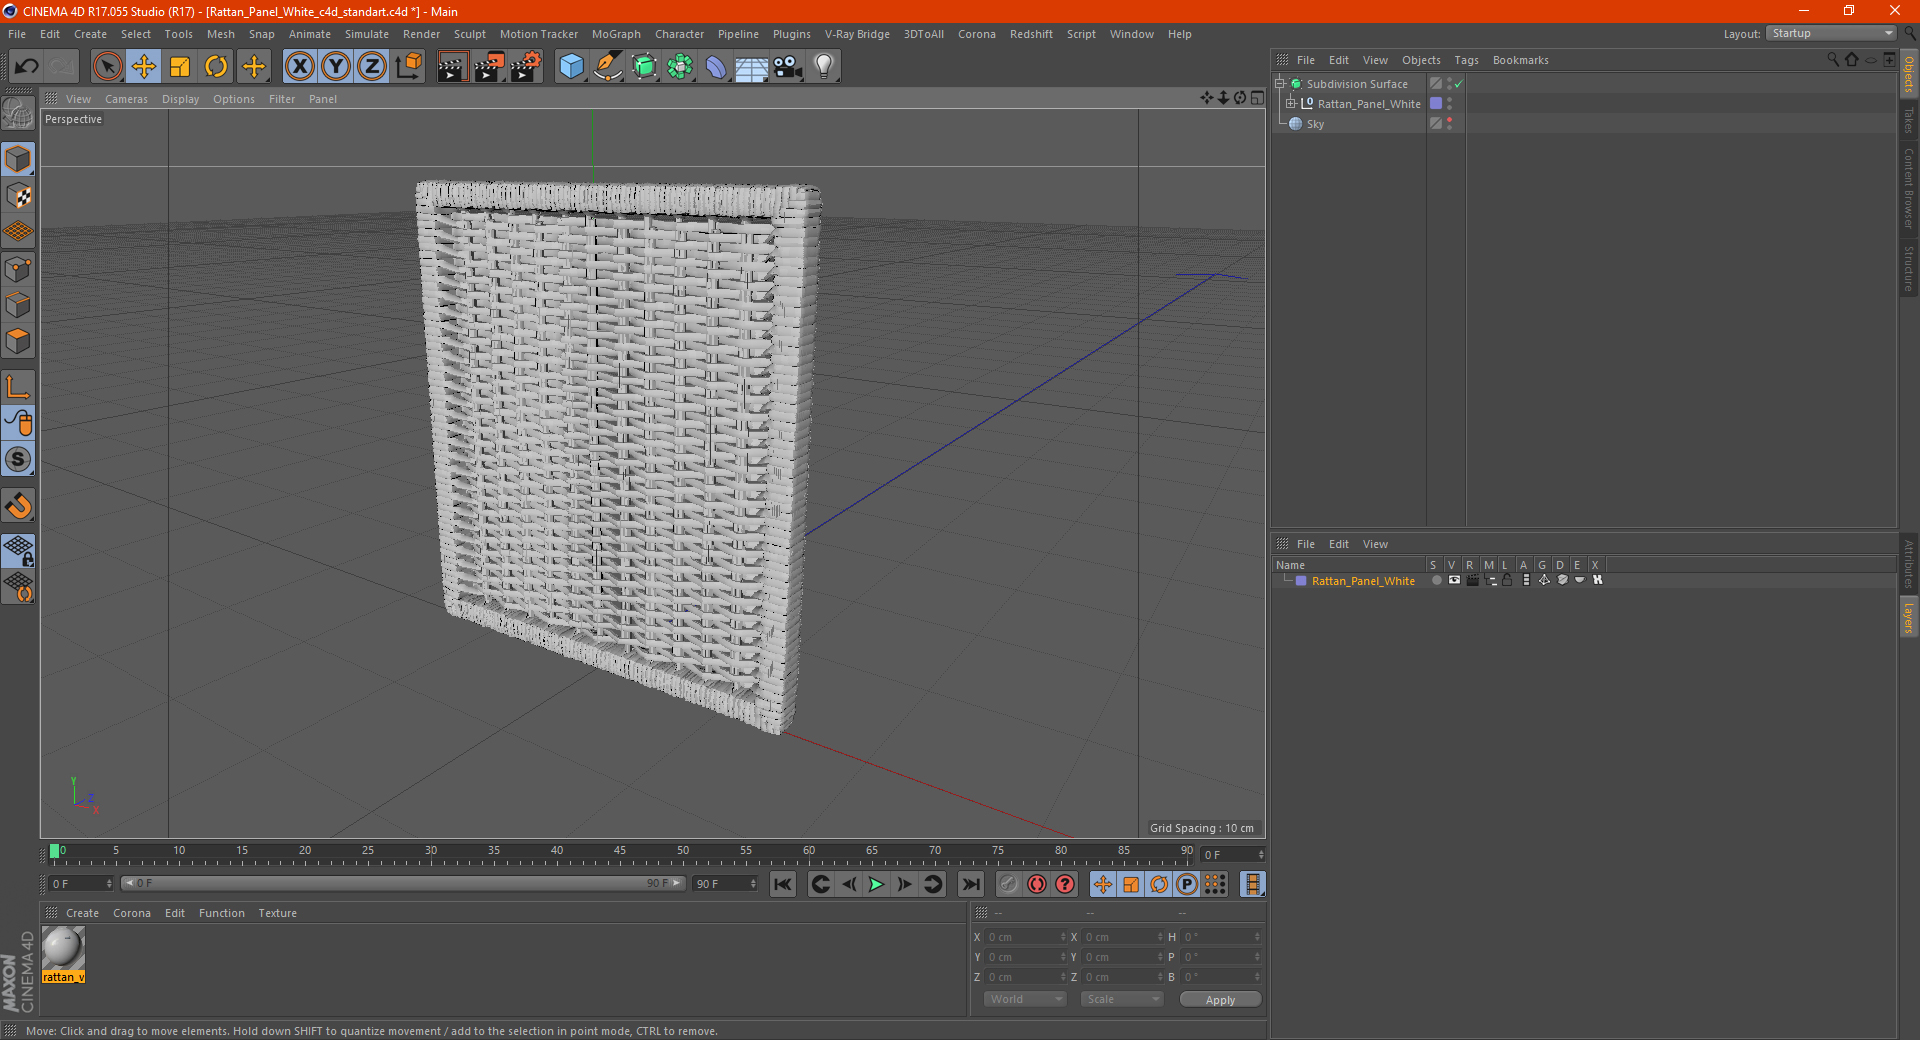Add a Cube primitive object
The height and width of the screenshot is (1040, 1920).
pyautogui.click(x=571, y=67)
